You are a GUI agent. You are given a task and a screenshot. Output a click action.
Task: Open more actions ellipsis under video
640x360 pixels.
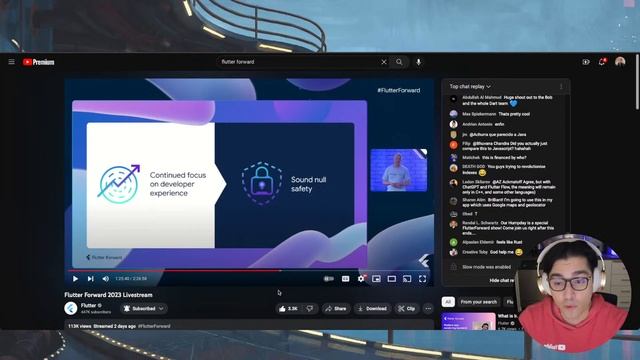tap(428, 309)
